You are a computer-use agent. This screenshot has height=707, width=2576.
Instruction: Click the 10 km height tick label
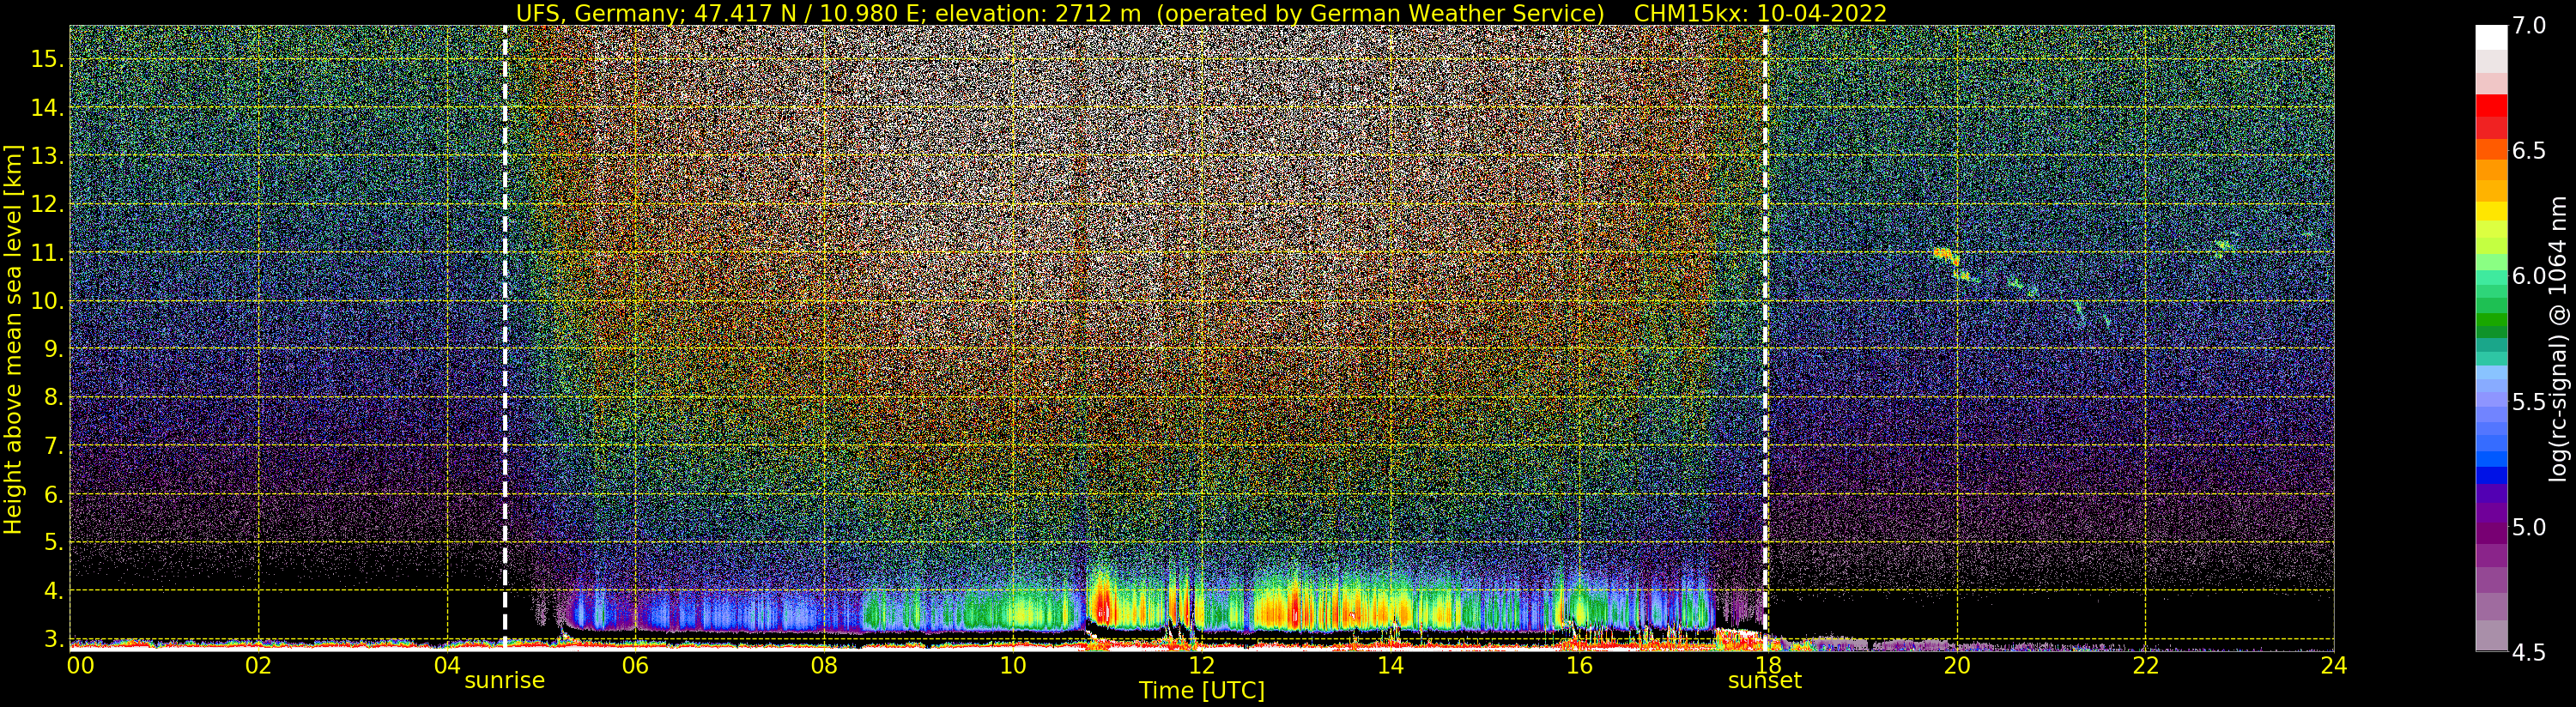point(46,300)
